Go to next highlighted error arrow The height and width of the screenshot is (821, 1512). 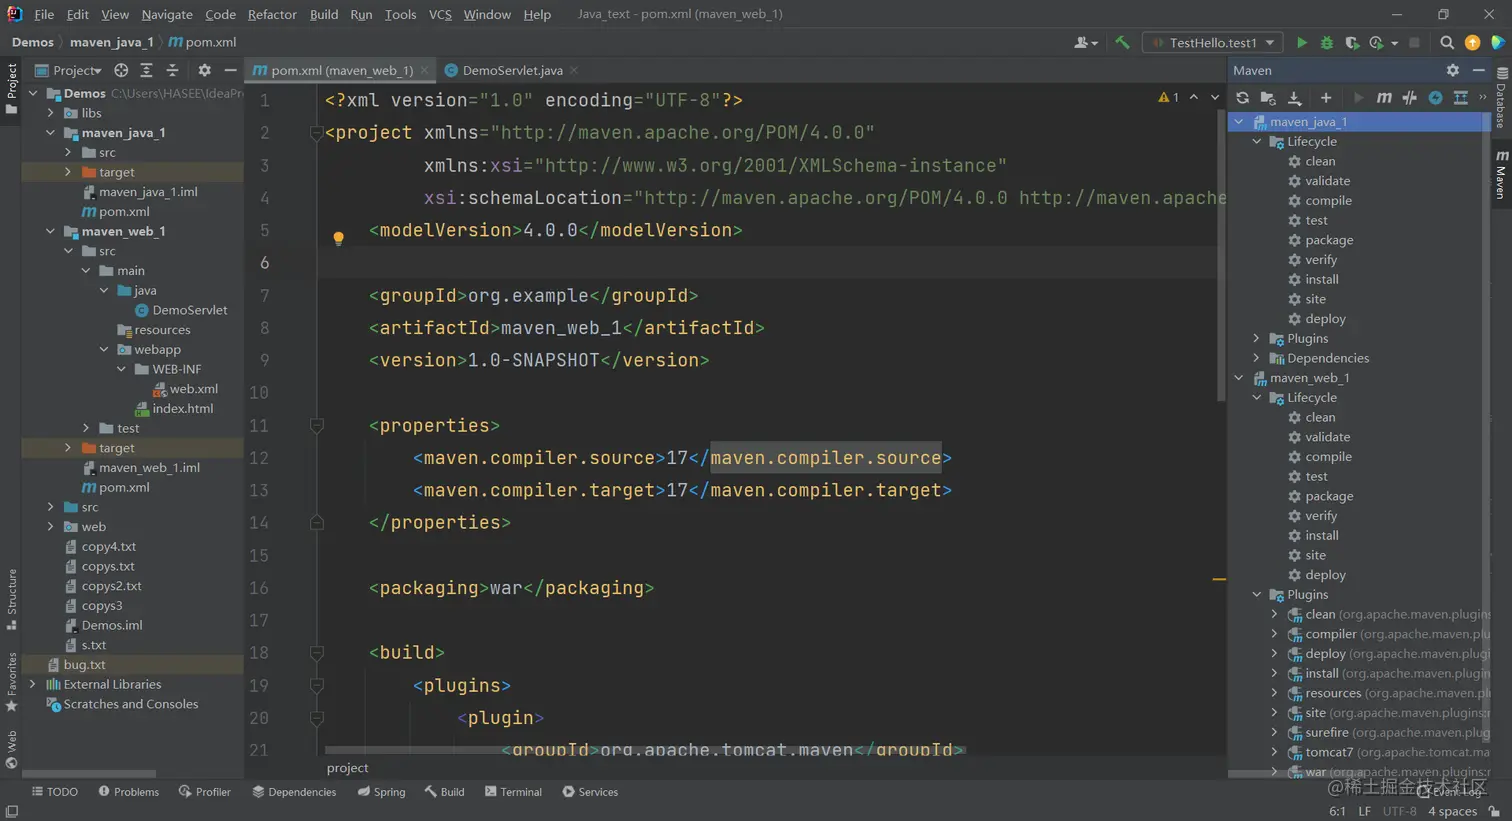[x=1215, y=98]
